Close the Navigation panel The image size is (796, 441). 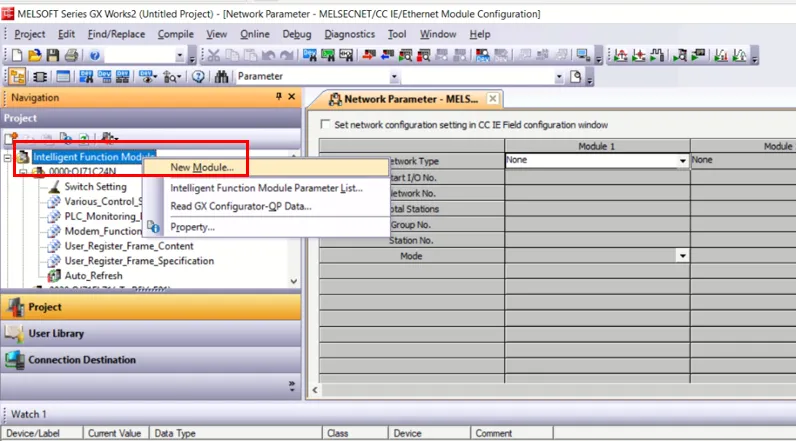pyautogui.click(x=291, y=96)
